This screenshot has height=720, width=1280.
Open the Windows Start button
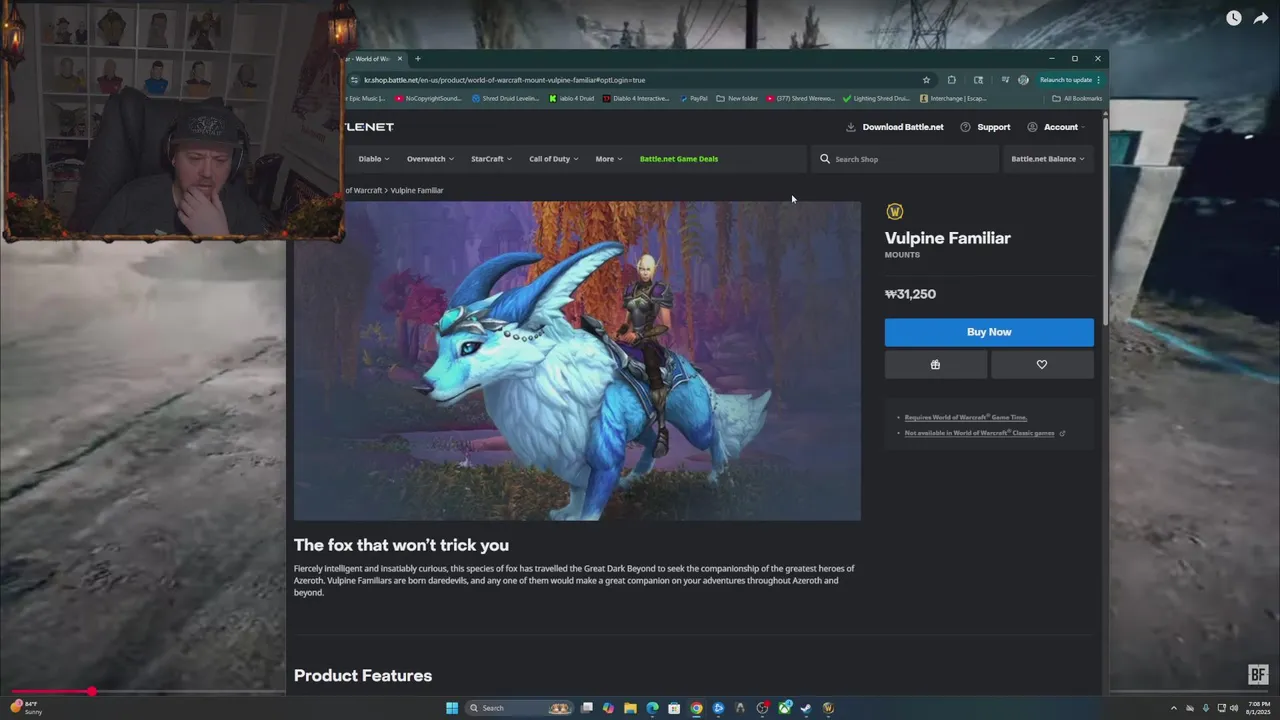tap(452, 708)
